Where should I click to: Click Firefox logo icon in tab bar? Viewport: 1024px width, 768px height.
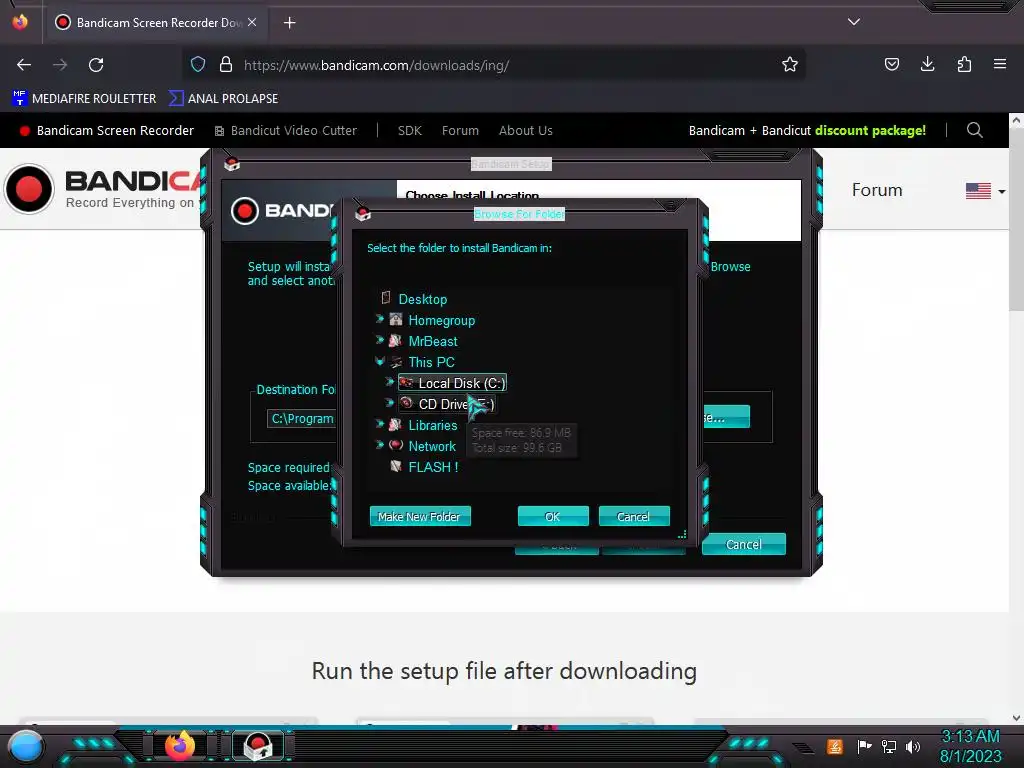20,22
